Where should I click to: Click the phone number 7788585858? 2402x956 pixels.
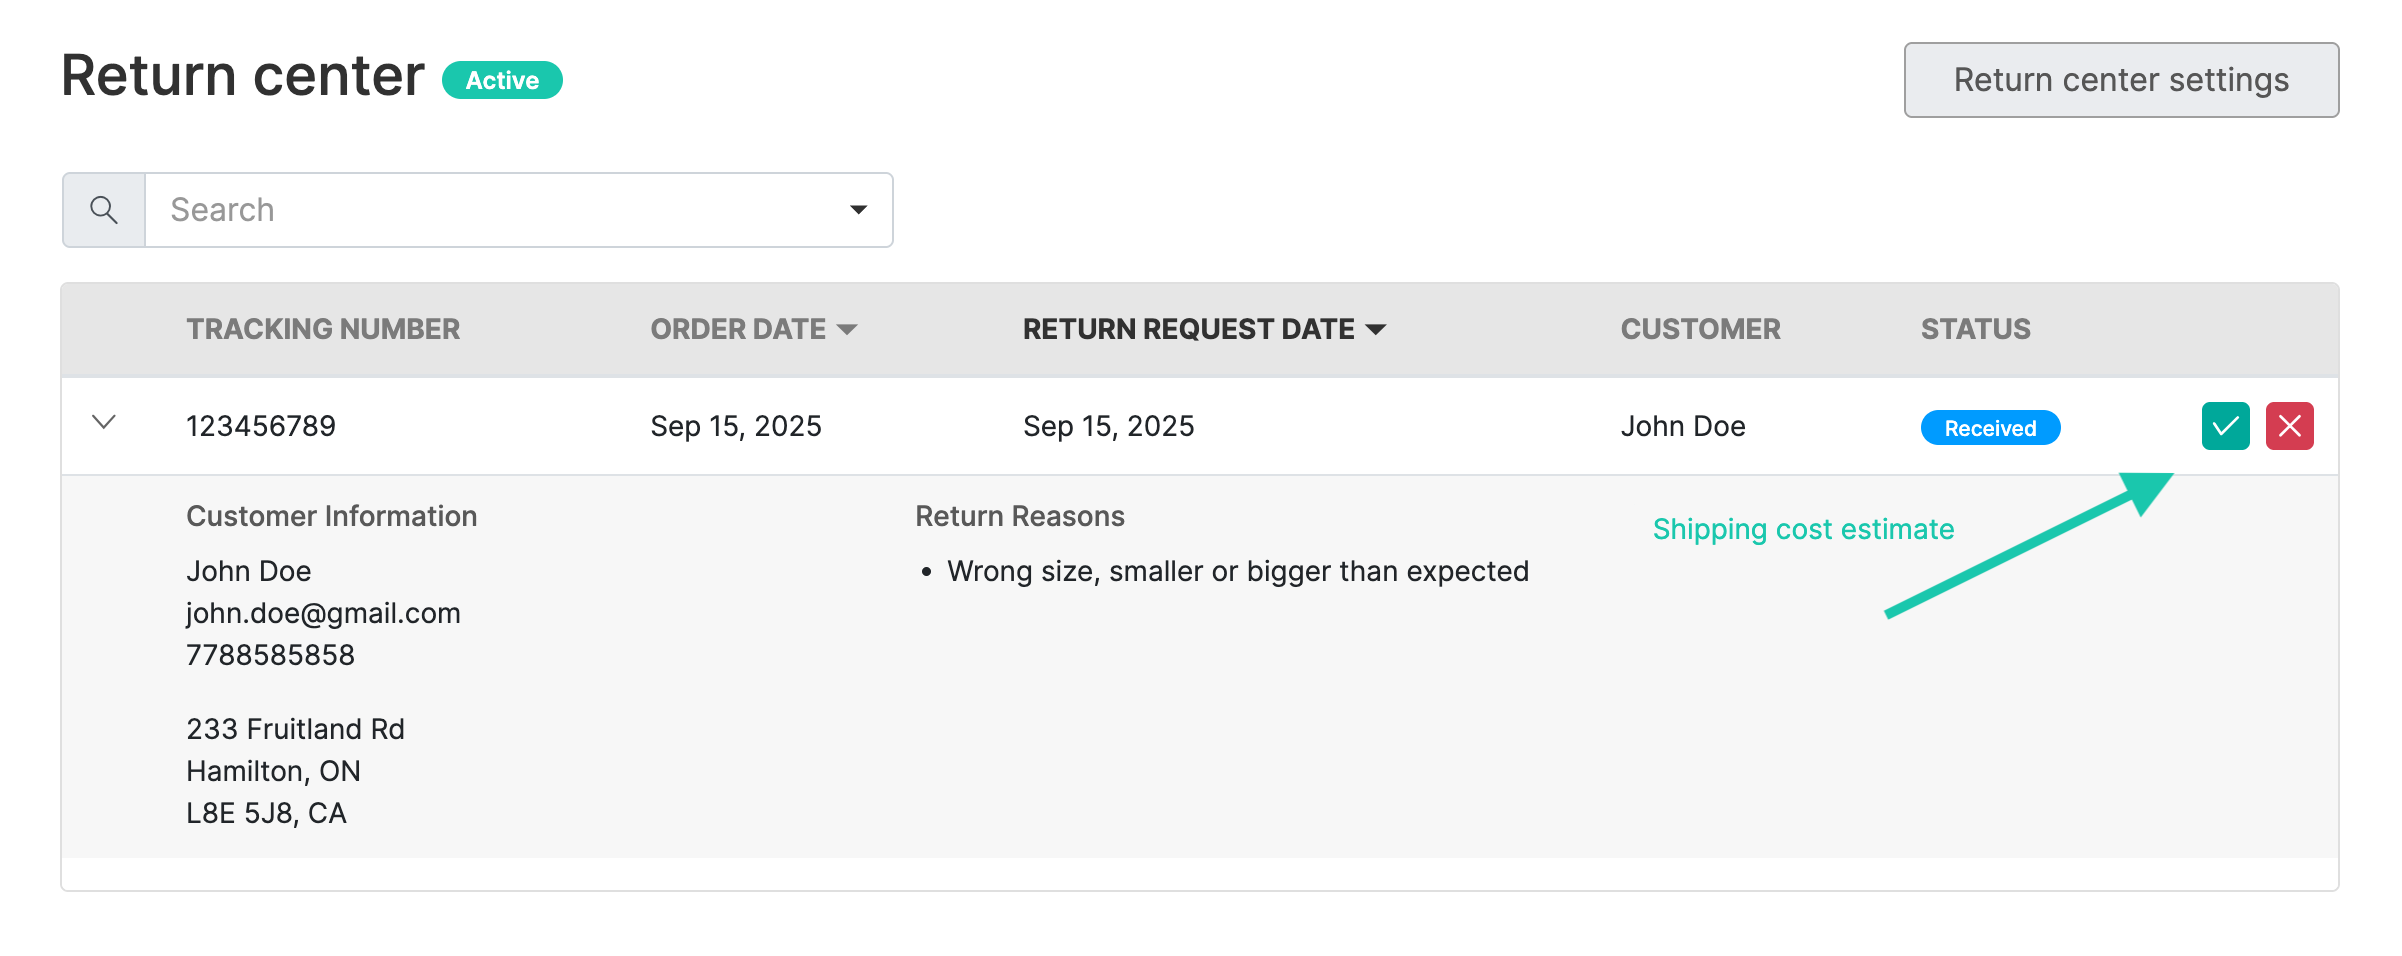tap(270, 655)
